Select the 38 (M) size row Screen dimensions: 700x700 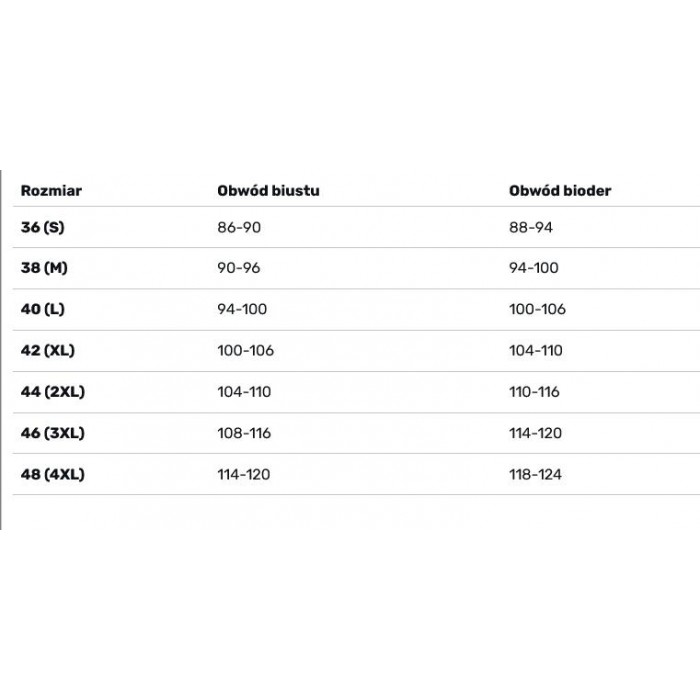(x=356, y=268)
